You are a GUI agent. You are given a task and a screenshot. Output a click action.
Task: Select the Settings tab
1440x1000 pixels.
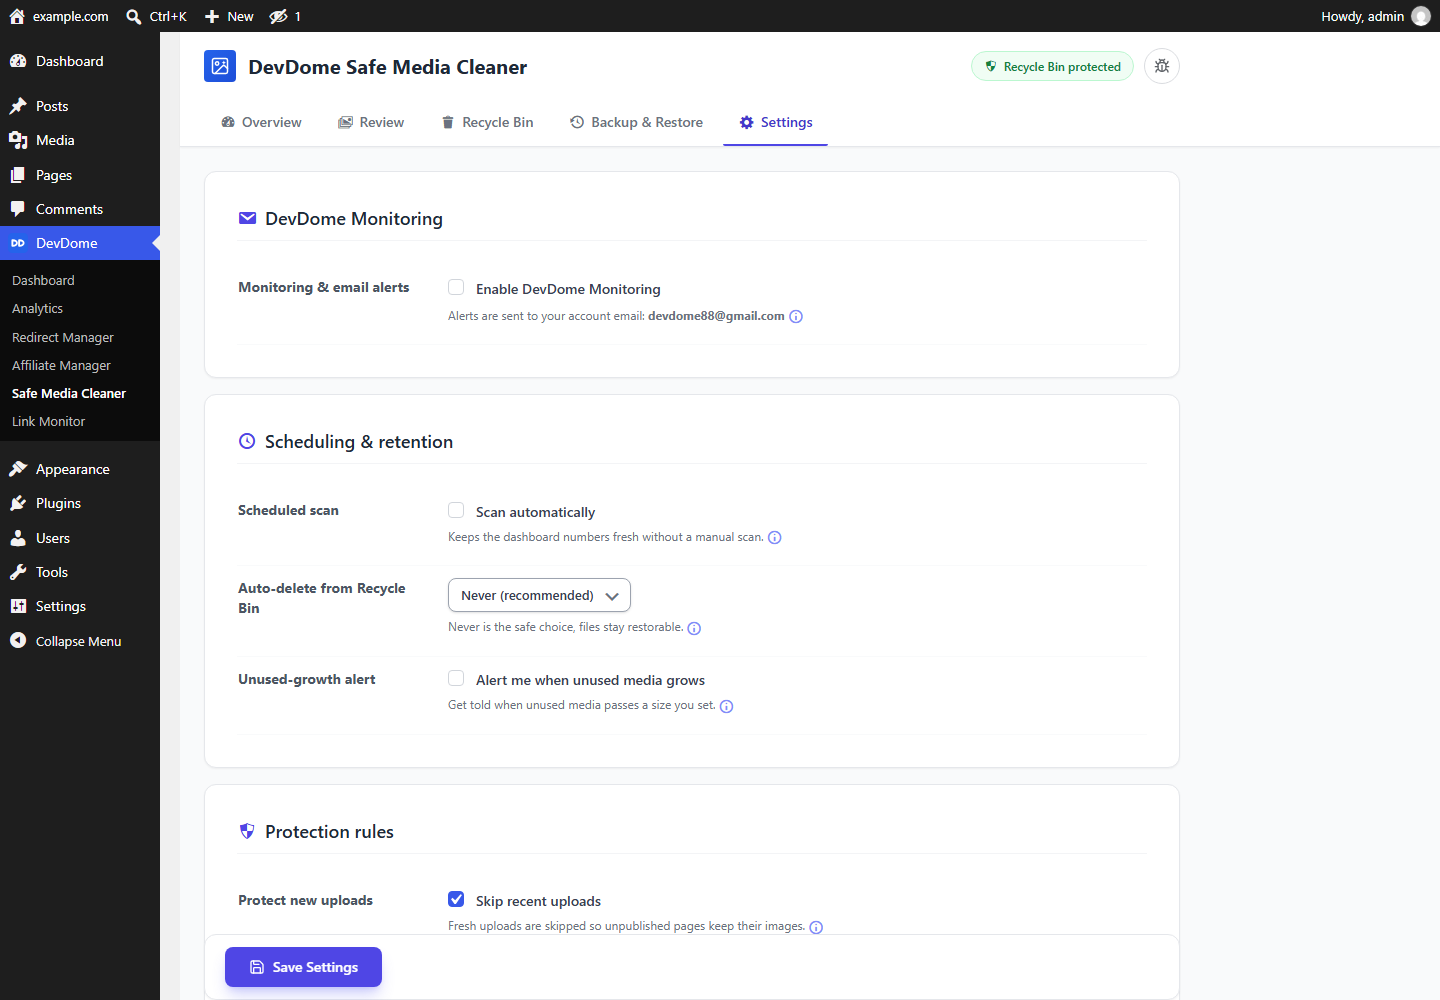click(775, 122)
